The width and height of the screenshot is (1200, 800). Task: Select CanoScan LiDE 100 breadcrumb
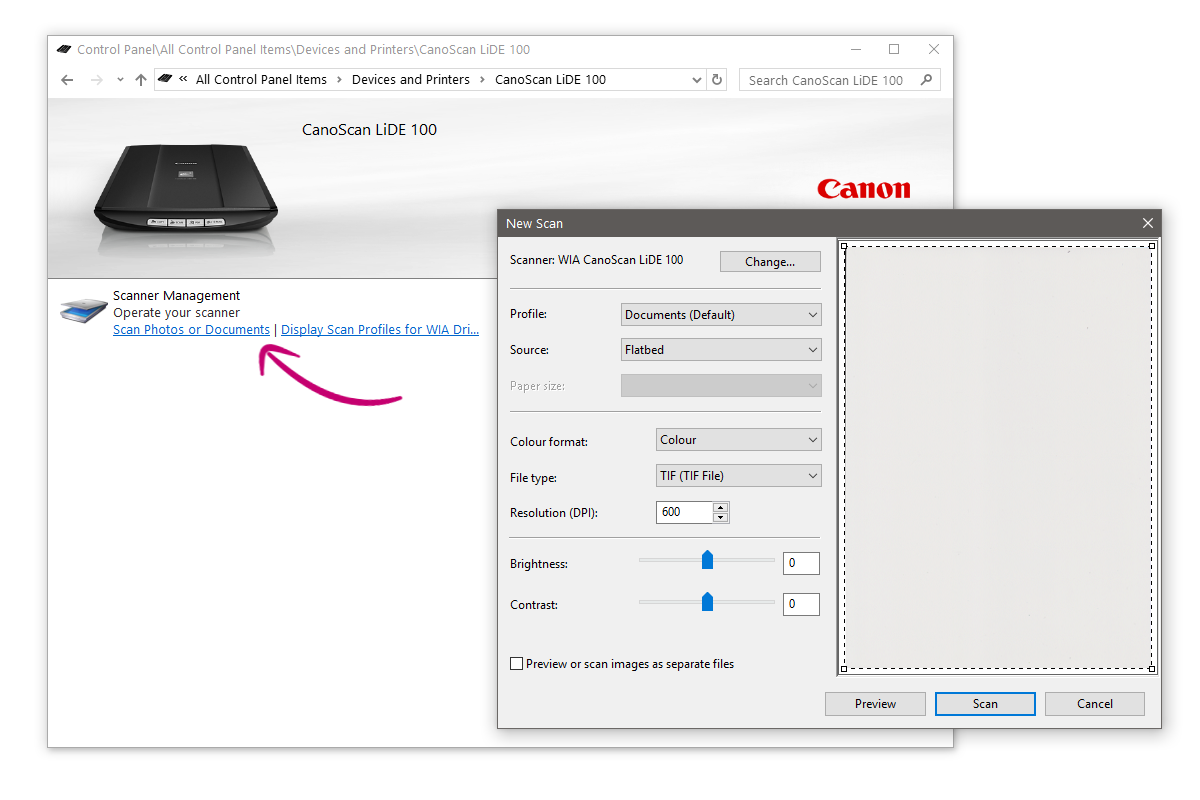click(550, 80)
